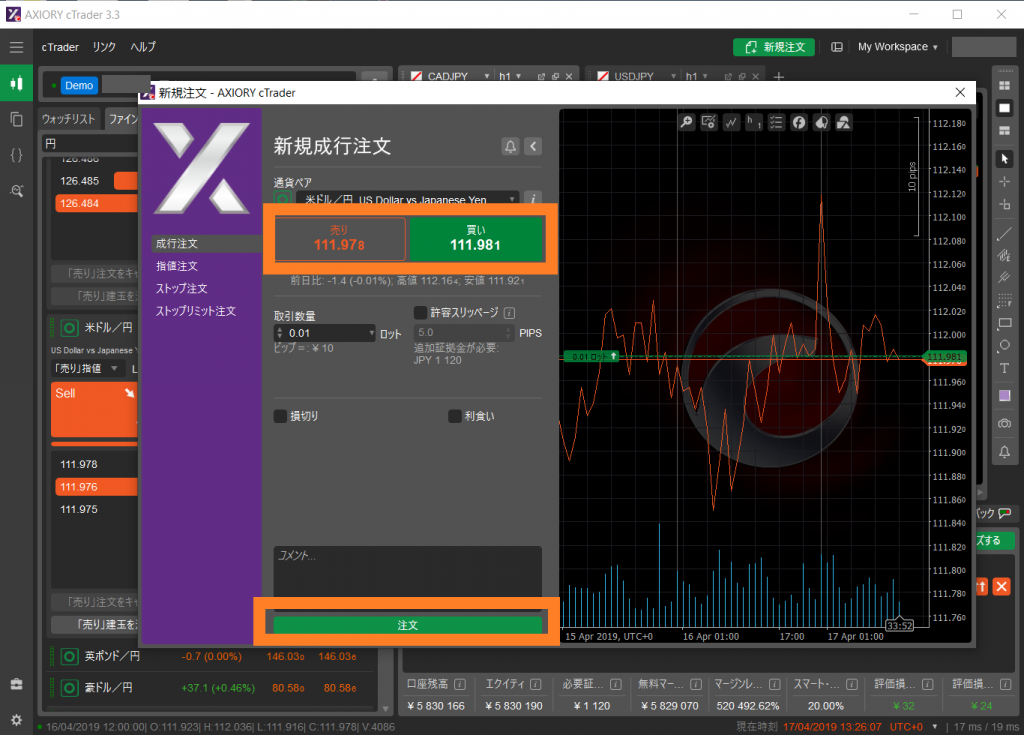1024x735 pixels.
Task: Pick the purple color swatch in right toolbar
Action: pyautogui.click(x=1004, y=395)
